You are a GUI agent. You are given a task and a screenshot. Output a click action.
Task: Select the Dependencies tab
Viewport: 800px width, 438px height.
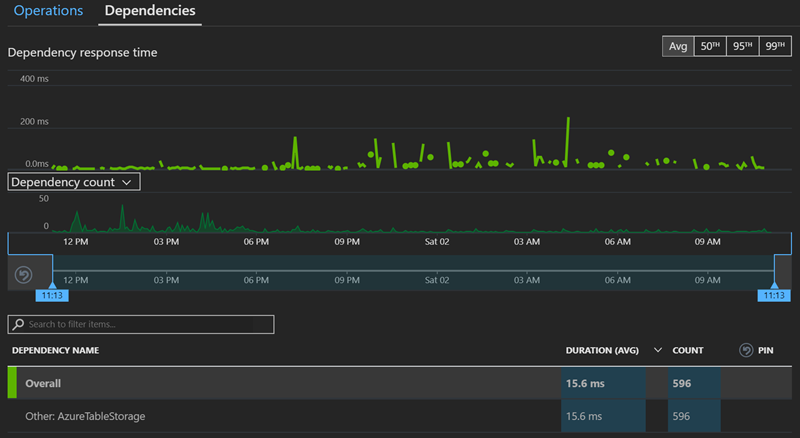click(150, 11)
